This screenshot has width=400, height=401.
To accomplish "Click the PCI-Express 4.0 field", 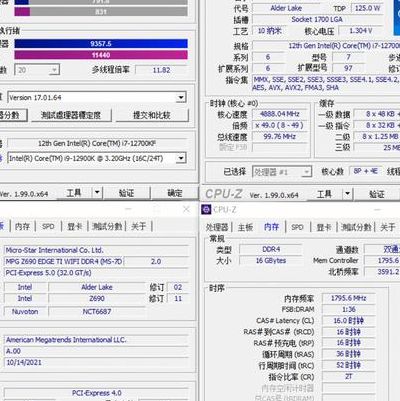I will point(97,393).
